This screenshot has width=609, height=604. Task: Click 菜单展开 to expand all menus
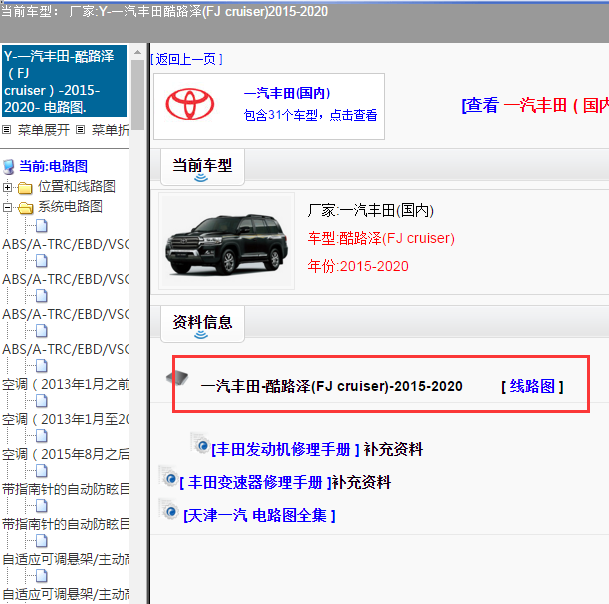[44, 130]
